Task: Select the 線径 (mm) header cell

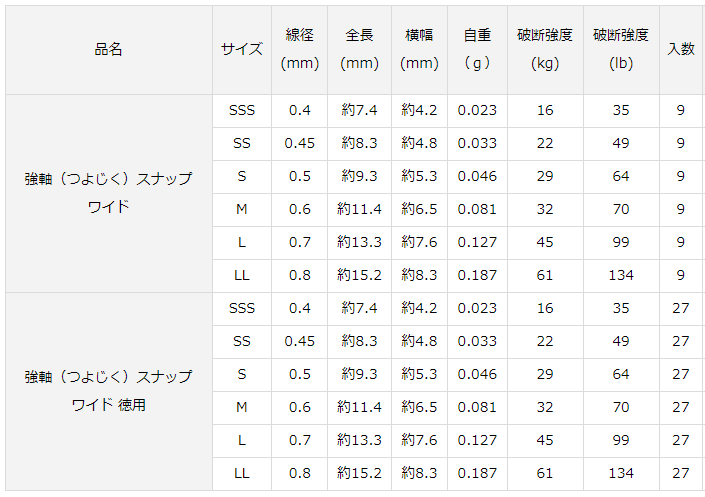Action: 299,49
